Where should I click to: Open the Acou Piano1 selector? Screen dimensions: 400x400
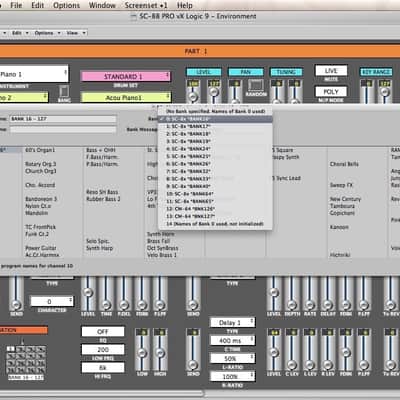coord(126,97)
